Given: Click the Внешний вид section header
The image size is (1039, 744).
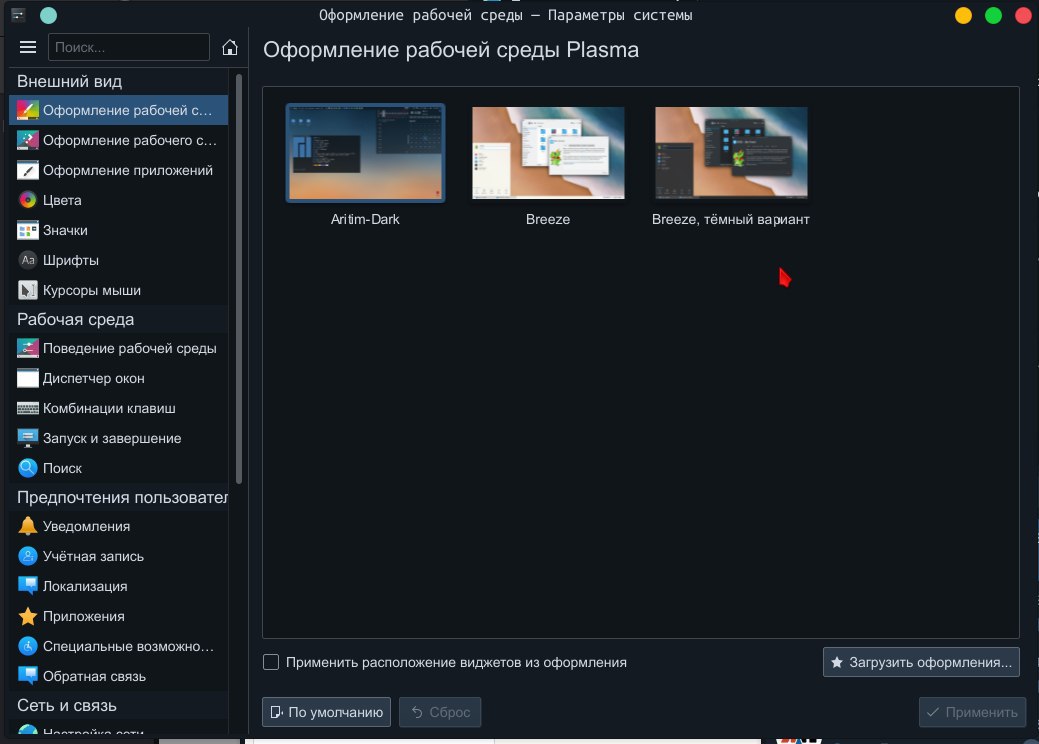Looking at the screenshot, I should pyautogui.click(x=70, y=81).
